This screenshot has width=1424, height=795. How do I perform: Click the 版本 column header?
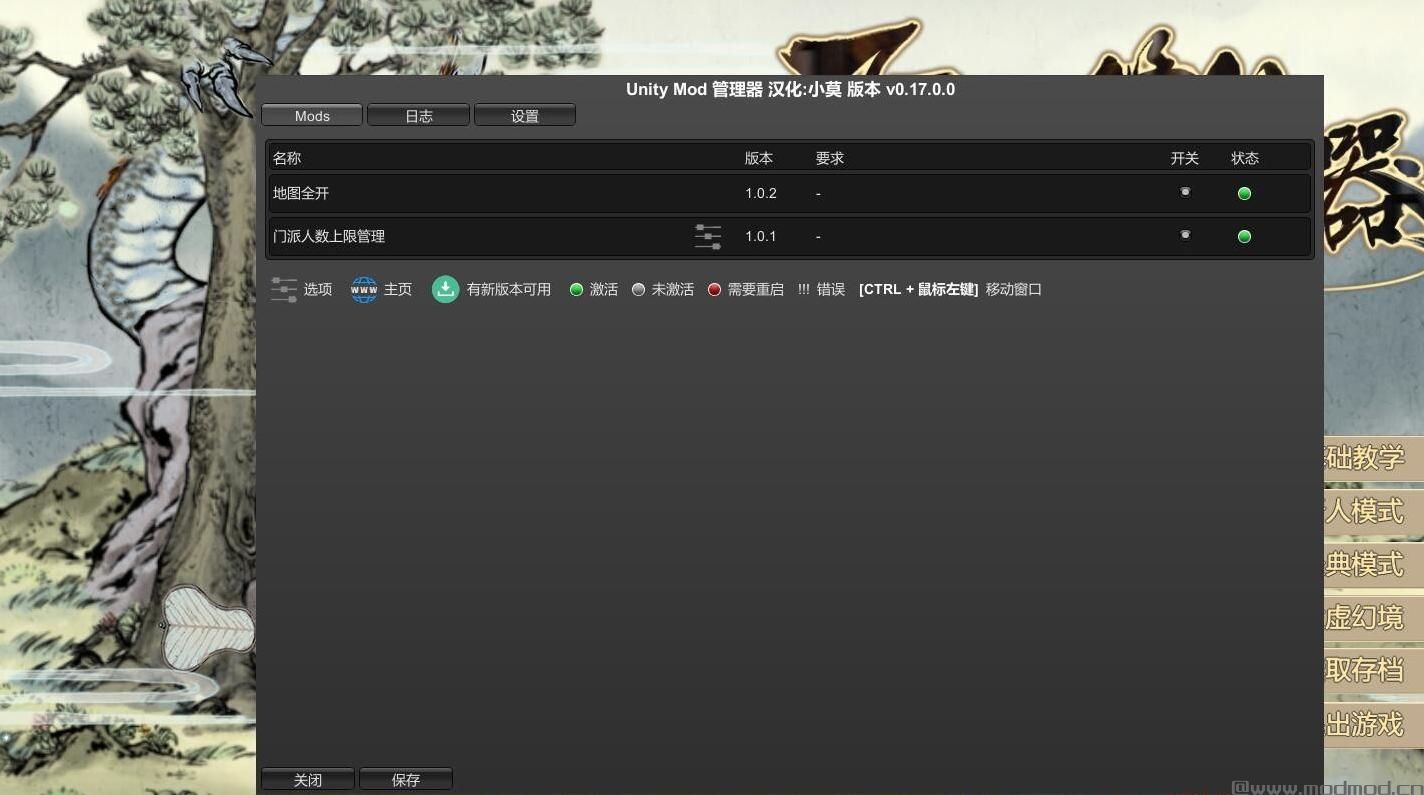tap(759, 158)
